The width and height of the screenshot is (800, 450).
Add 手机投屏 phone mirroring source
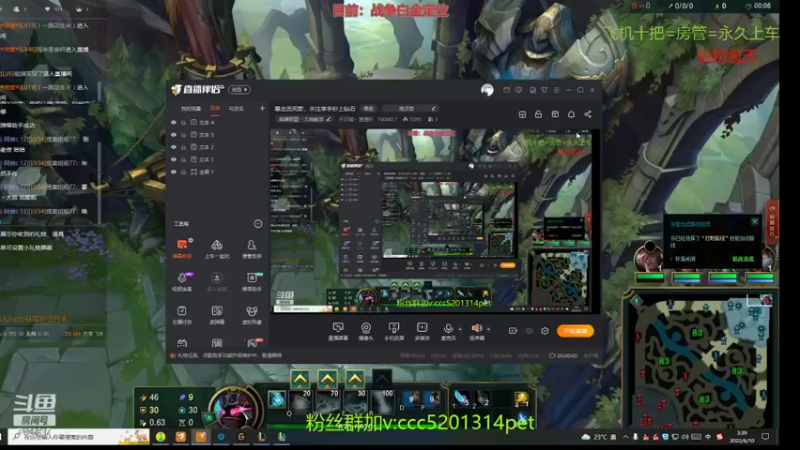pyautogui.click(x=394, y=331)
